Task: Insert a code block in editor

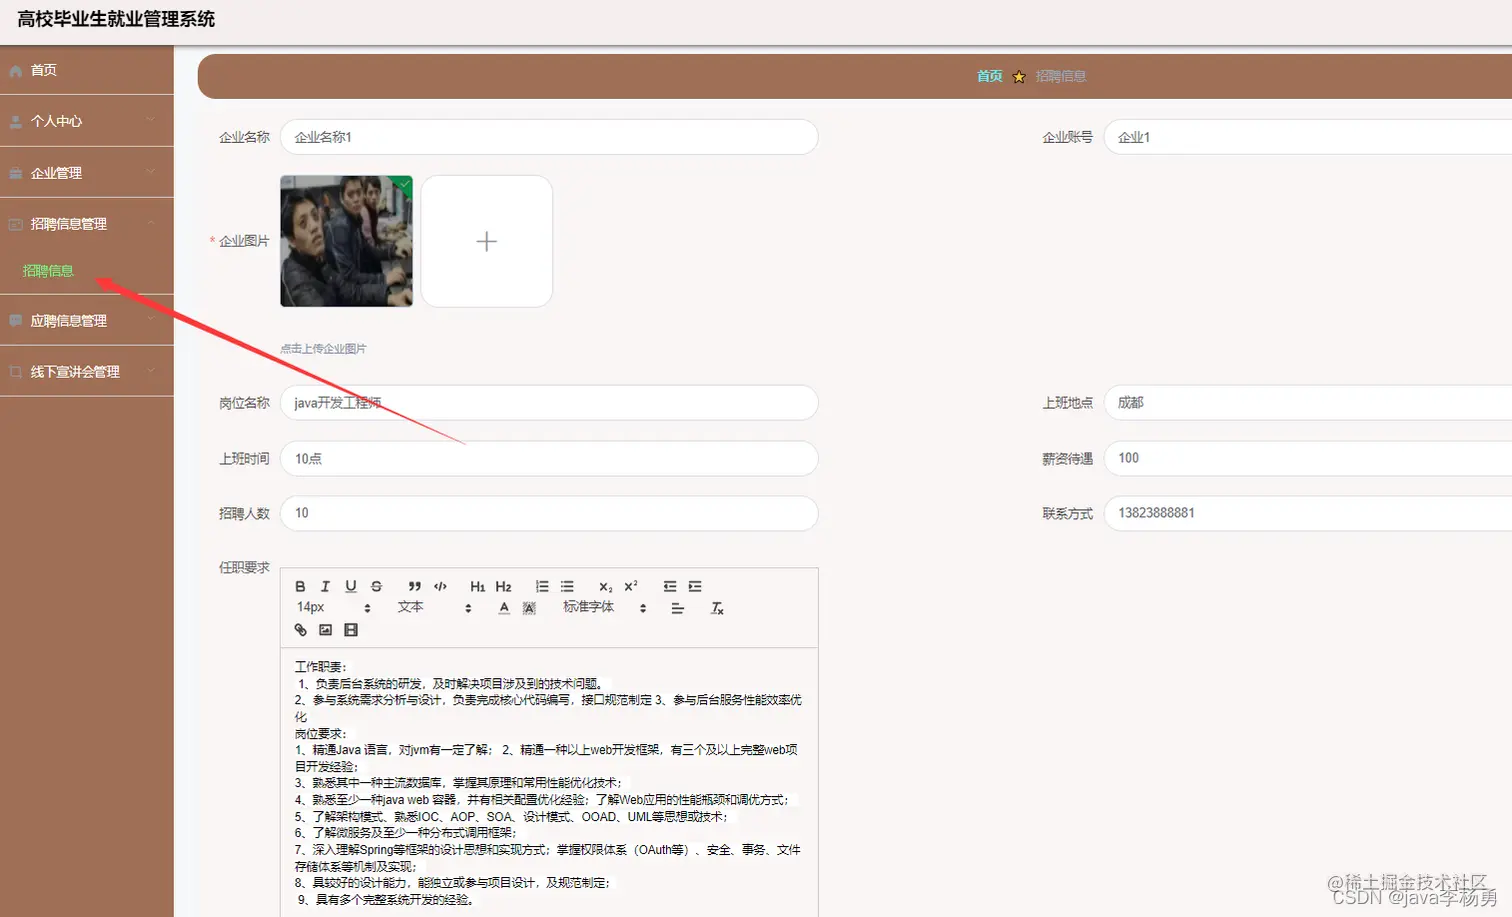Action: tap(440, 587)
